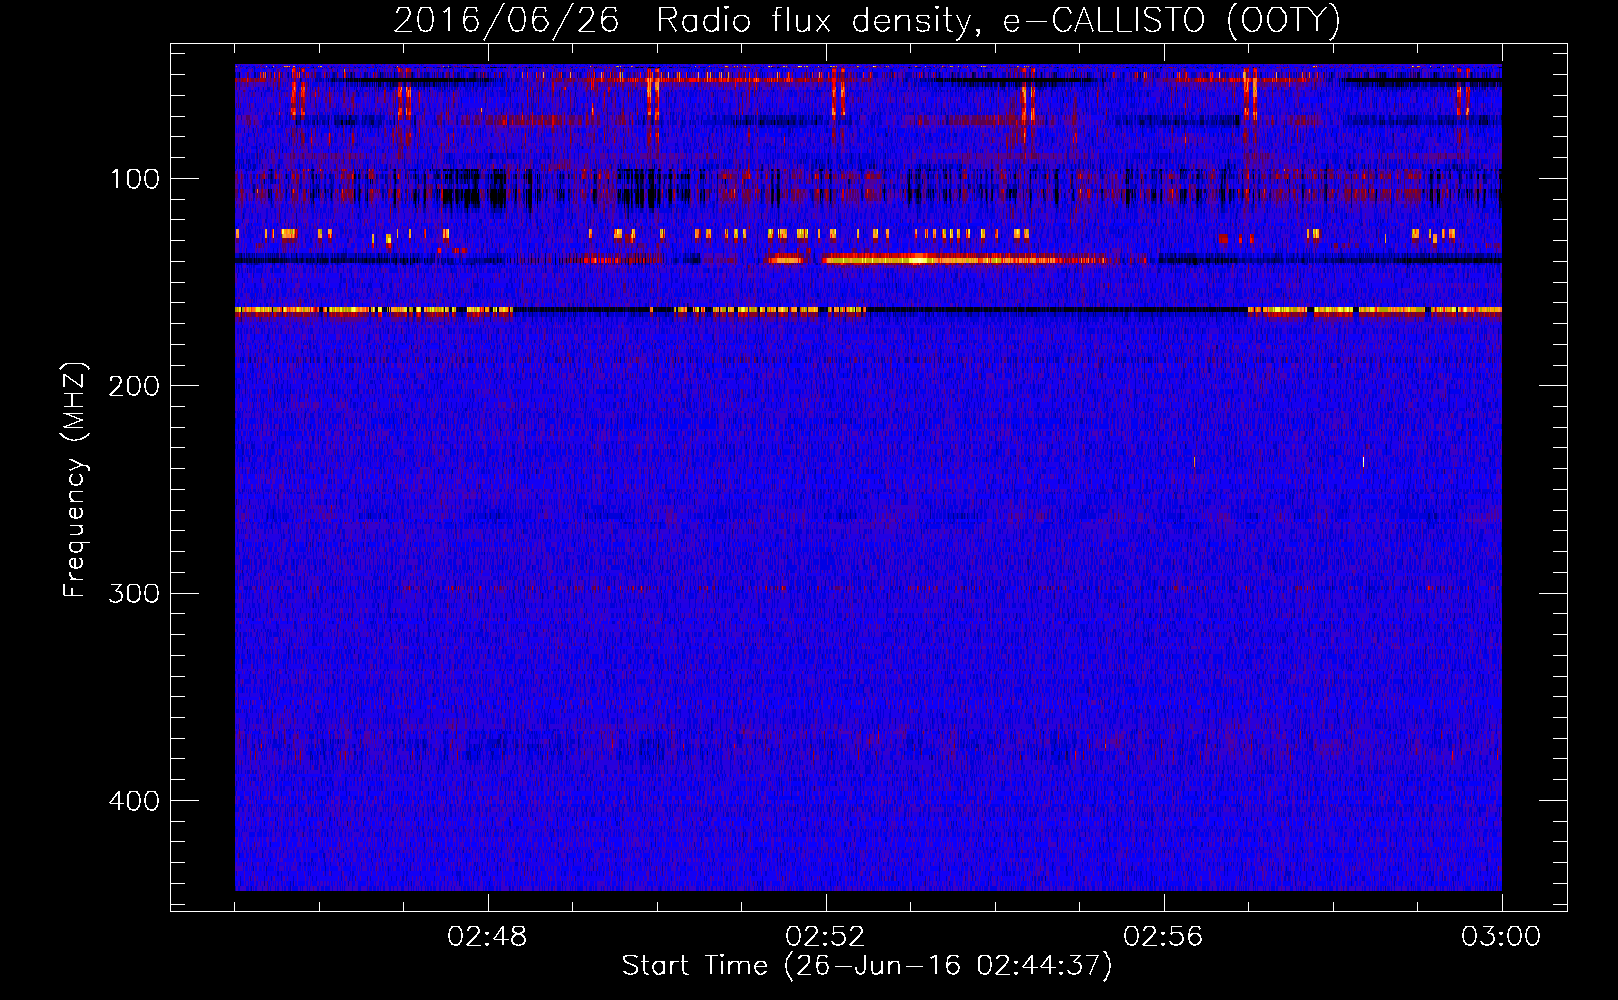Image resolution: width=1618 pixels, height=1000 pixels.
Task: Click the 02:48 time tick label
Action: 488,937
